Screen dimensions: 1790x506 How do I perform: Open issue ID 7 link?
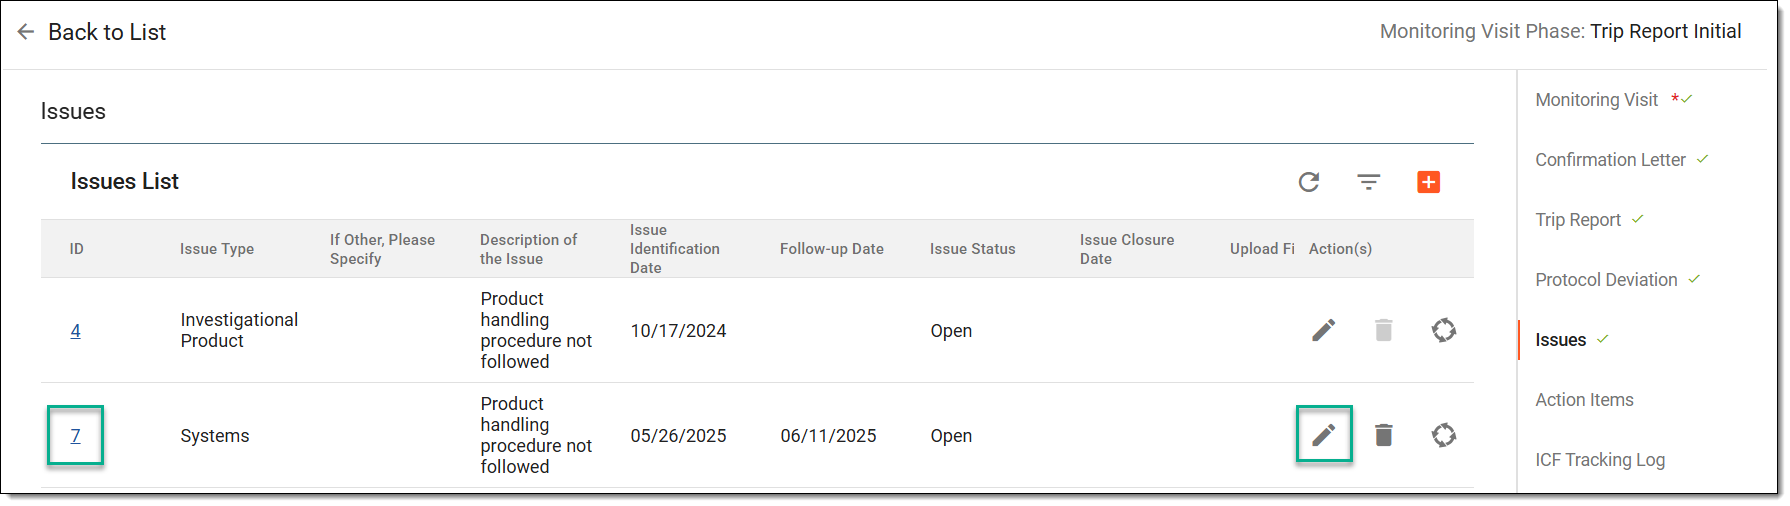[75, 436]
